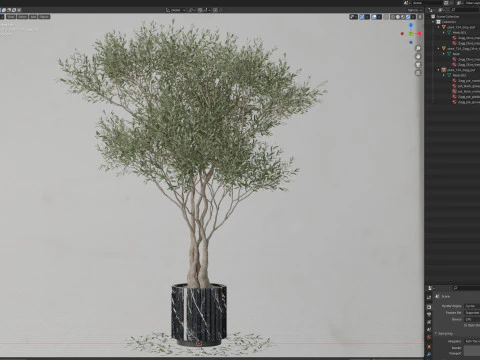
Task: Collapse the third plant pot object arrow
Action: 438,70
